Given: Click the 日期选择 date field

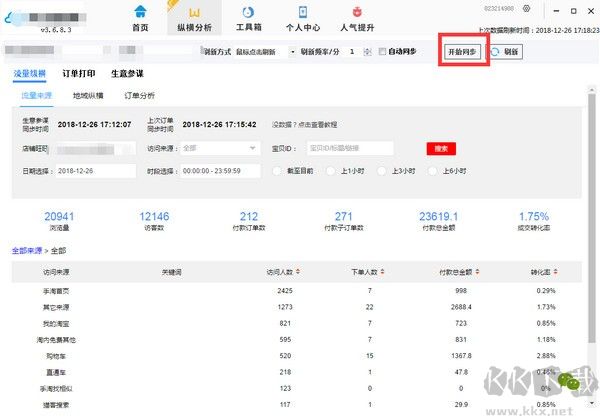Looking at the screenshot, I should click(x=96, y=171).
